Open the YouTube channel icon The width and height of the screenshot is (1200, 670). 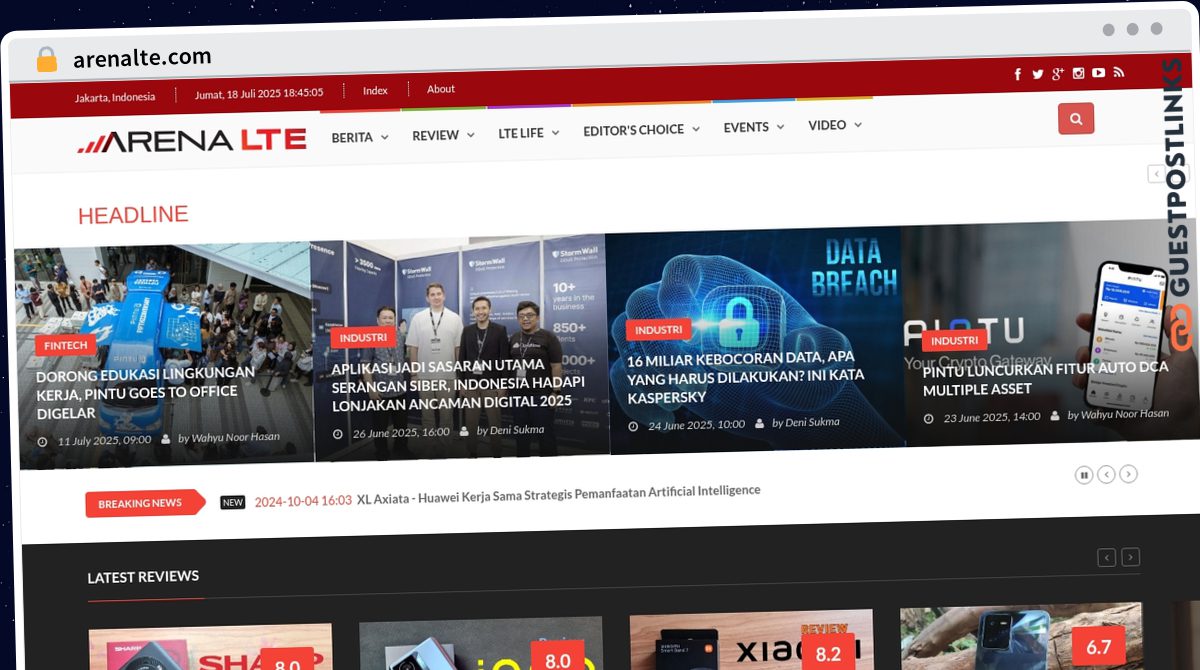[x=1098, y=73]
